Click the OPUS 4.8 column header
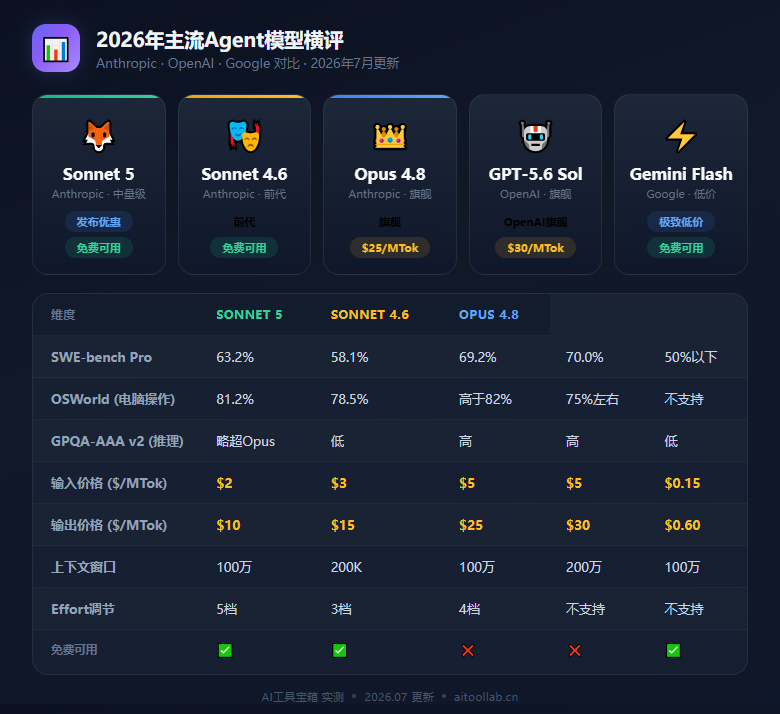 tap(488, 314)
